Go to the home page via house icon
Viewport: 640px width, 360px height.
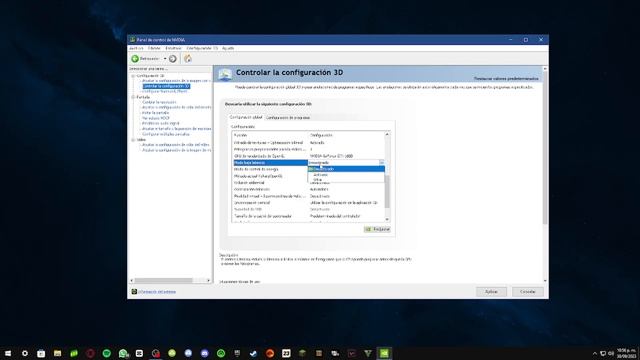point(188,58)
